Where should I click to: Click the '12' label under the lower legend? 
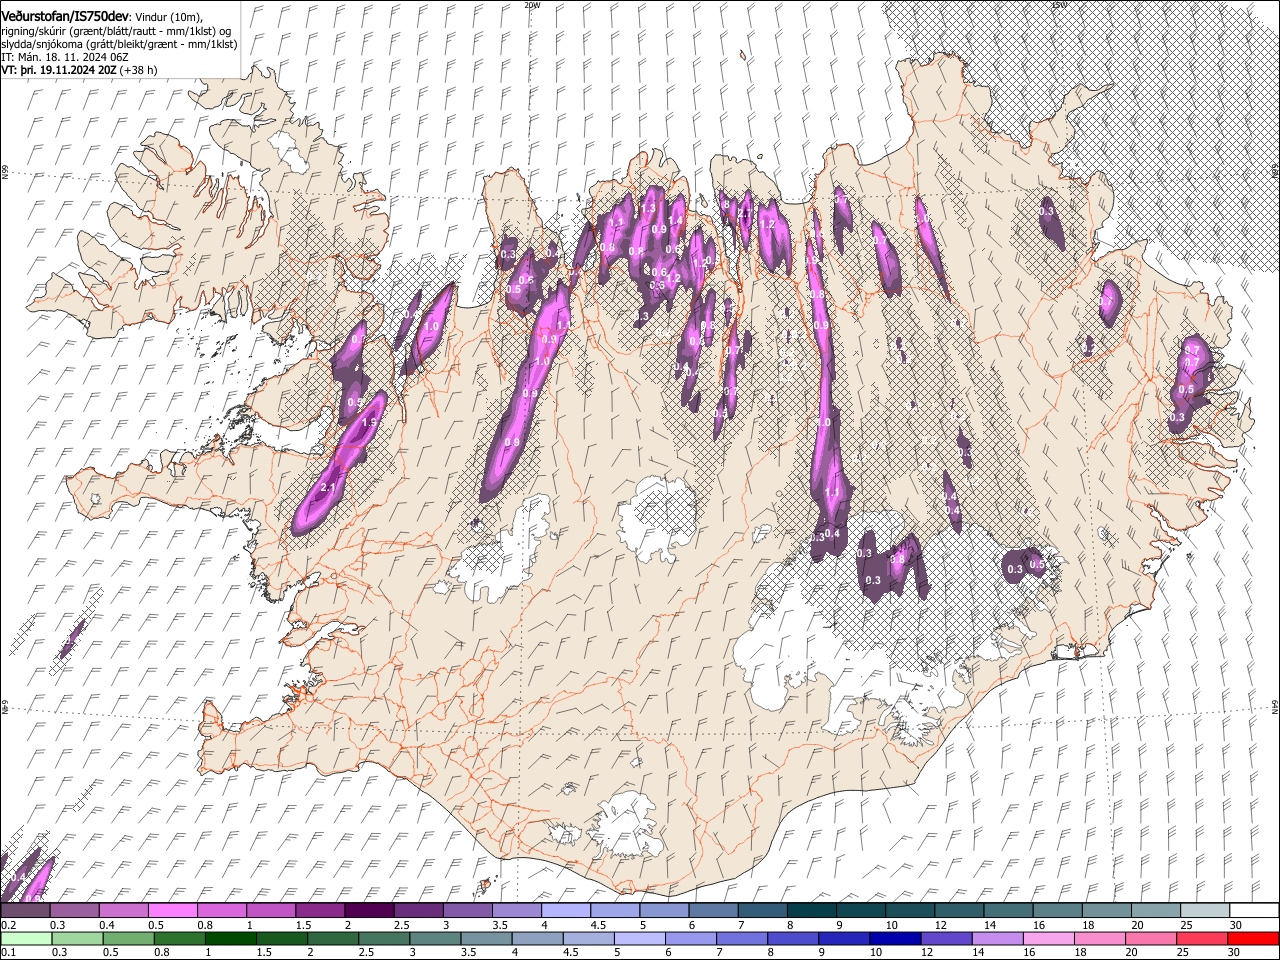pos(927,952)
